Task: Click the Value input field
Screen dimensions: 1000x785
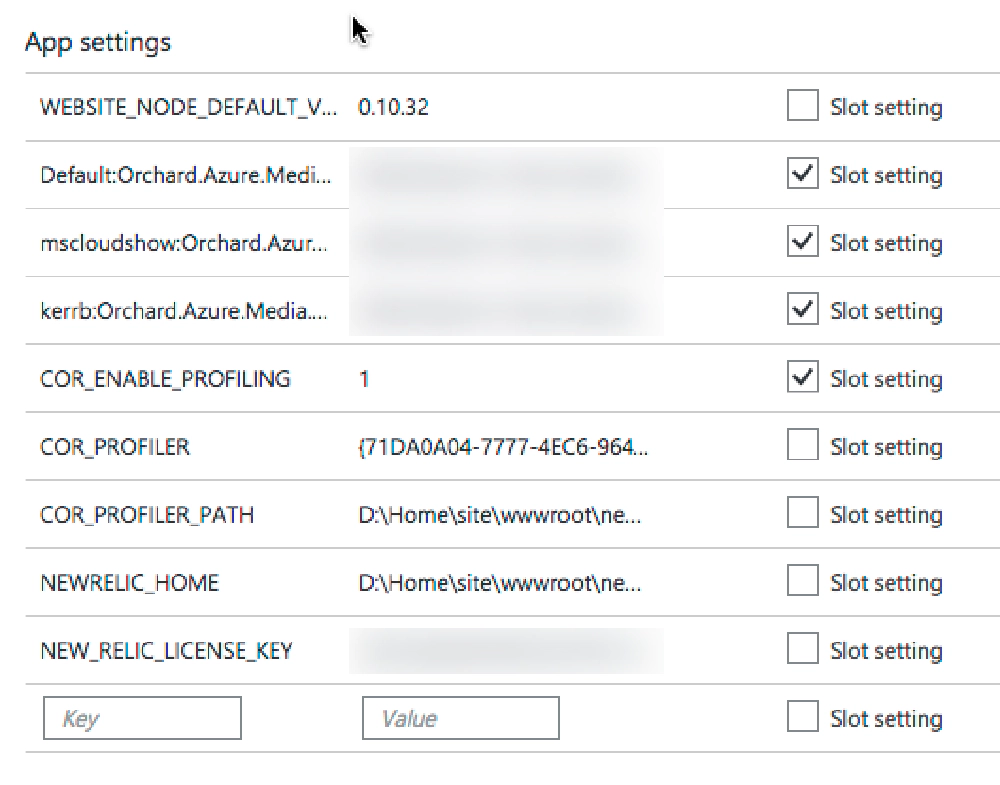Action: pos(460,718)
